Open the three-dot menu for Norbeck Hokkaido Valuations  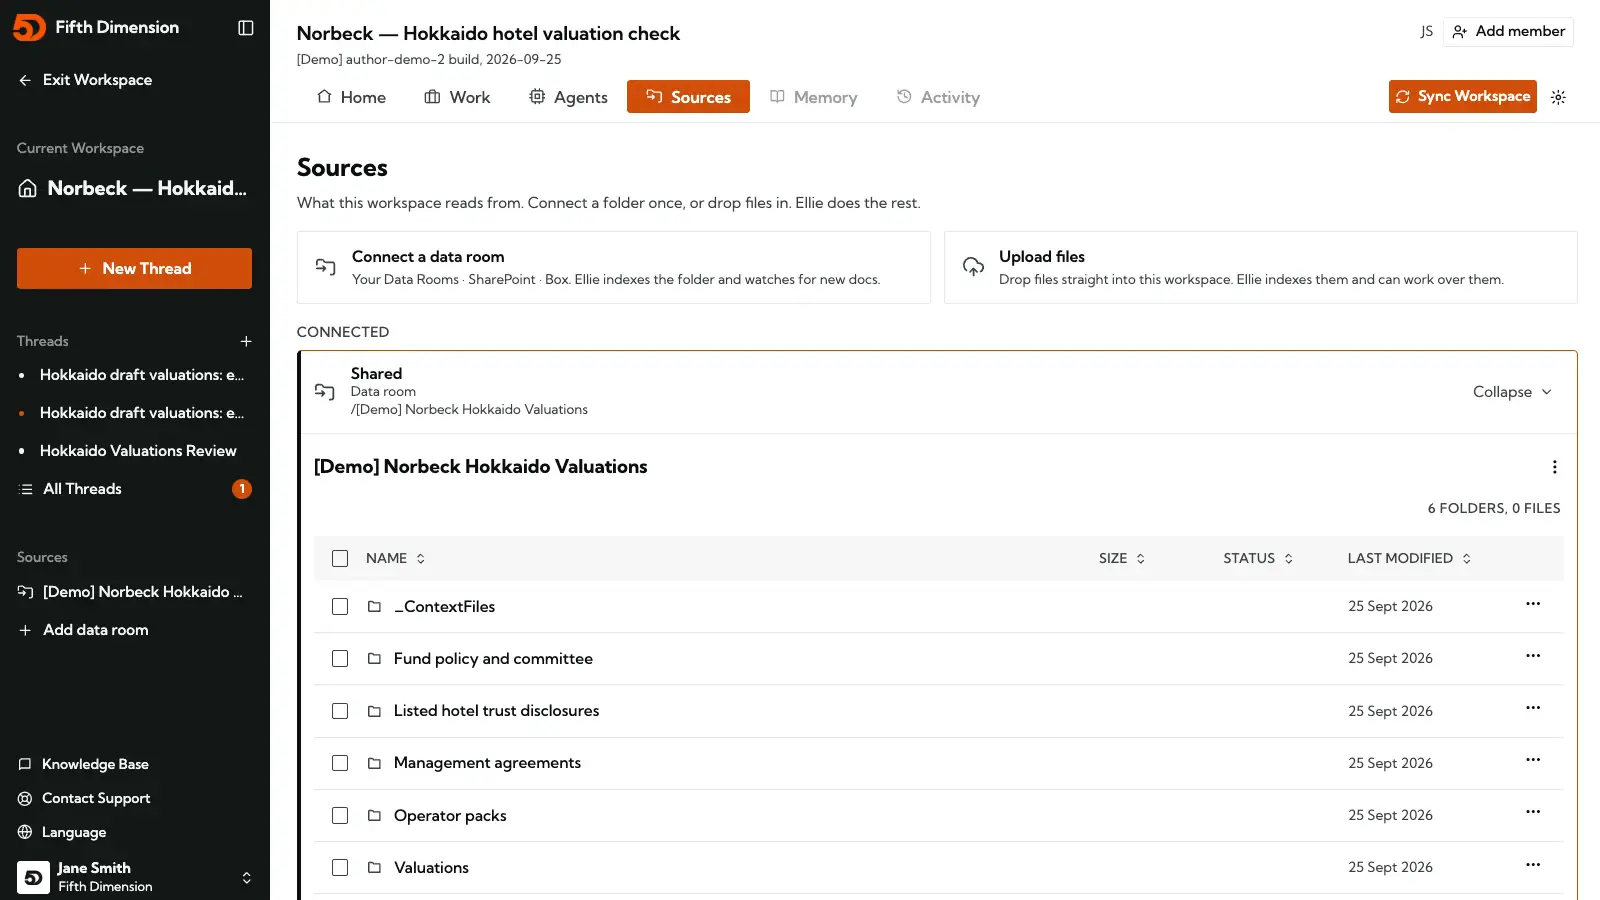tap(1554, 467)
